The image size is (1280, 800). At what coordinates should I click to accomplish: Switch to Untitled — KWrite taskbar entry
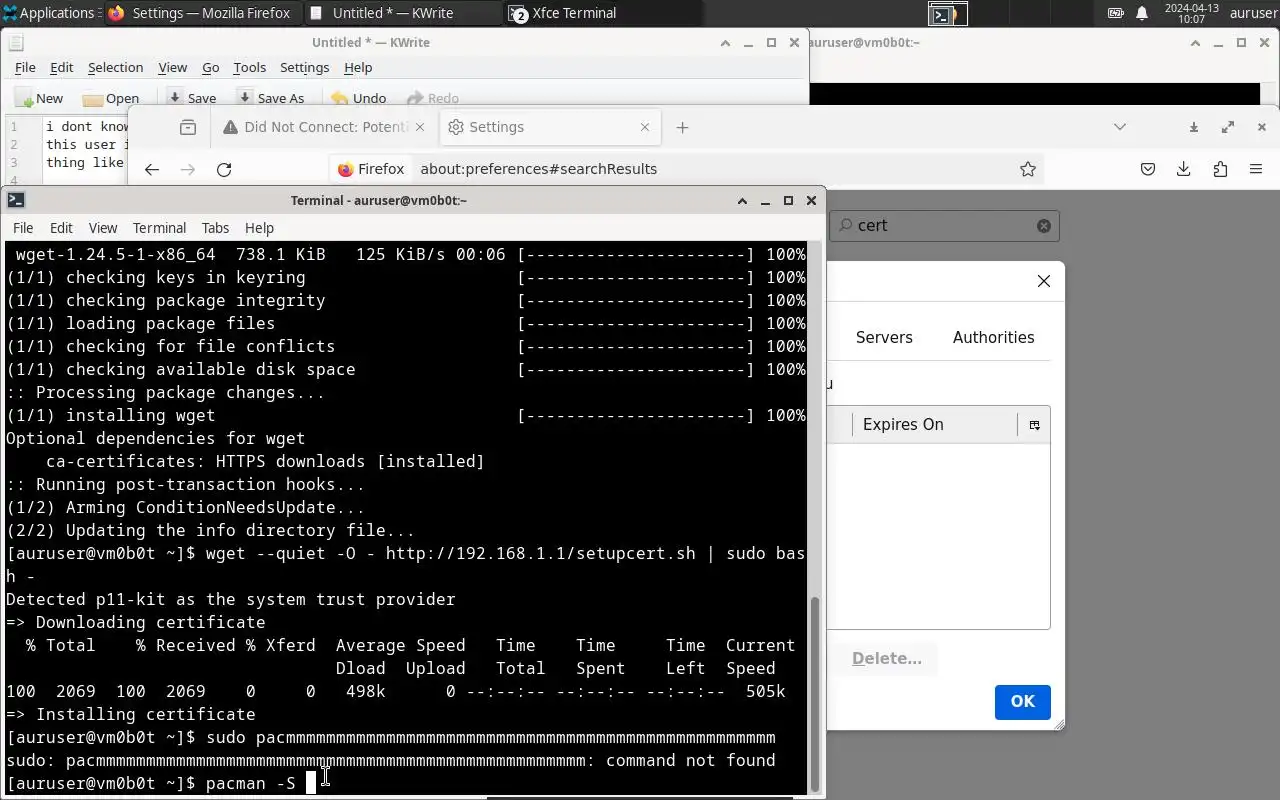(402, 13)
